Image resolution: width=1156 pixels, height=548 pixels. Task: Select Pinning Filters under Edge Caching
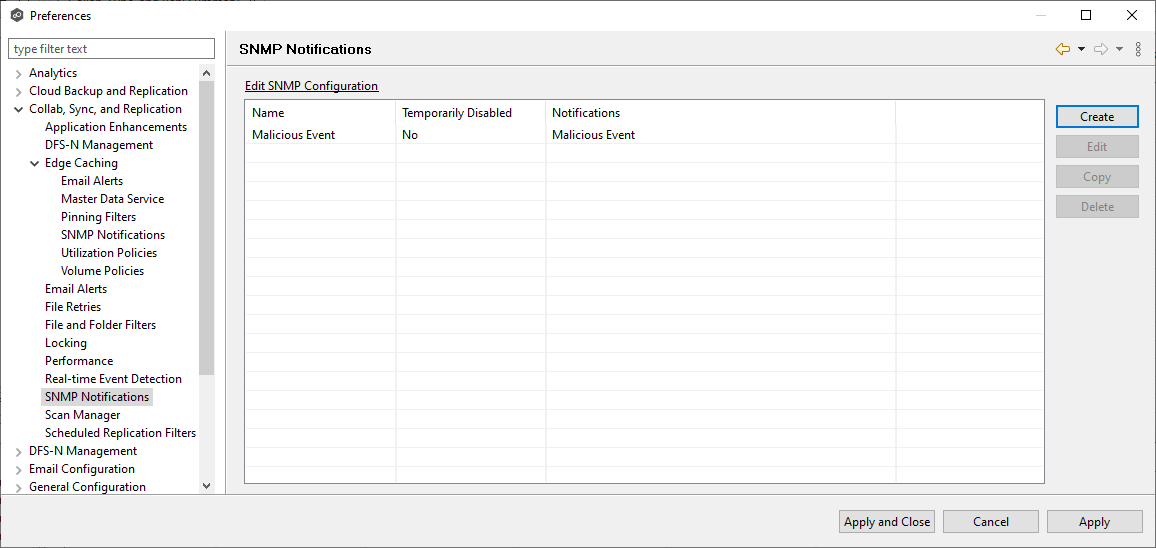tap(98, 217)
